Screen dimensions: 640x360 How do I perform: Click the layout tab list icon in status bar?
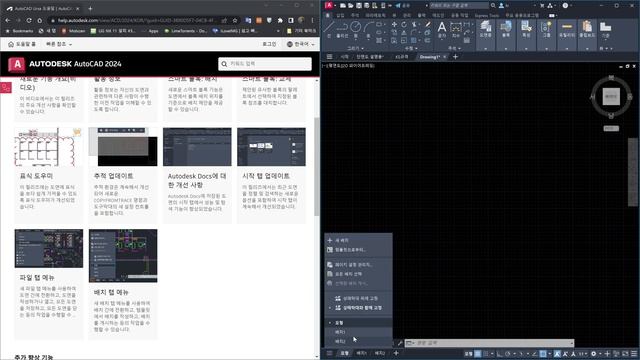click(x=329, y=353)
